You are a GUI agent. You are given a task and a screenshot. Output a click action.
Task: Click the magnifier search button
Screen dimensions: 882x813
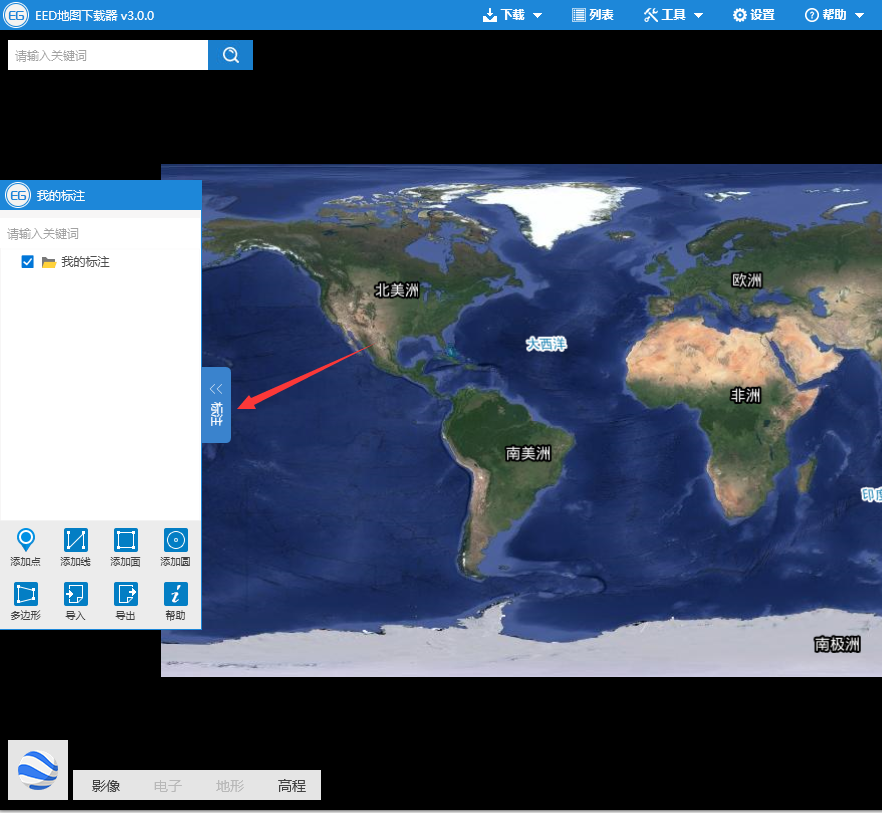pyautogui.click(x=231, y=55)
